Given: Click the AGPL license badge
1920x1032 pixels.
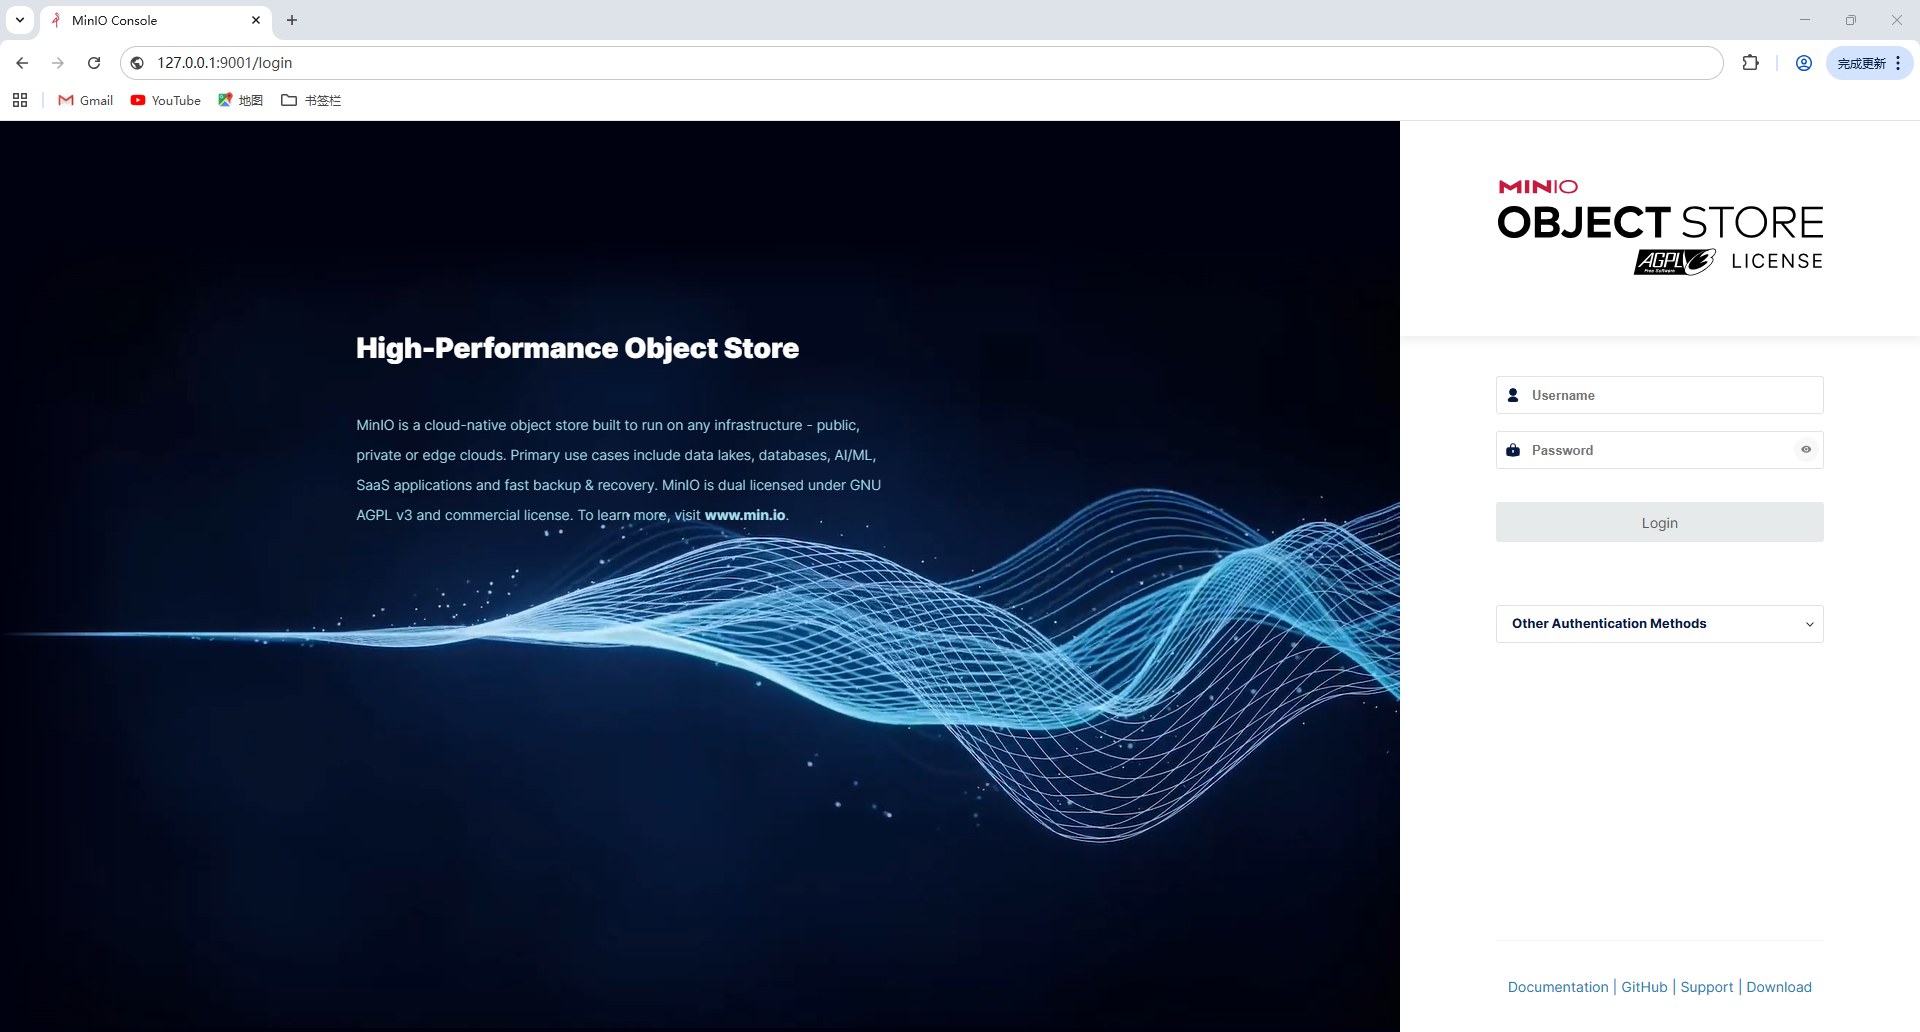Looking at the screenshot, I should click(1674, 262).
